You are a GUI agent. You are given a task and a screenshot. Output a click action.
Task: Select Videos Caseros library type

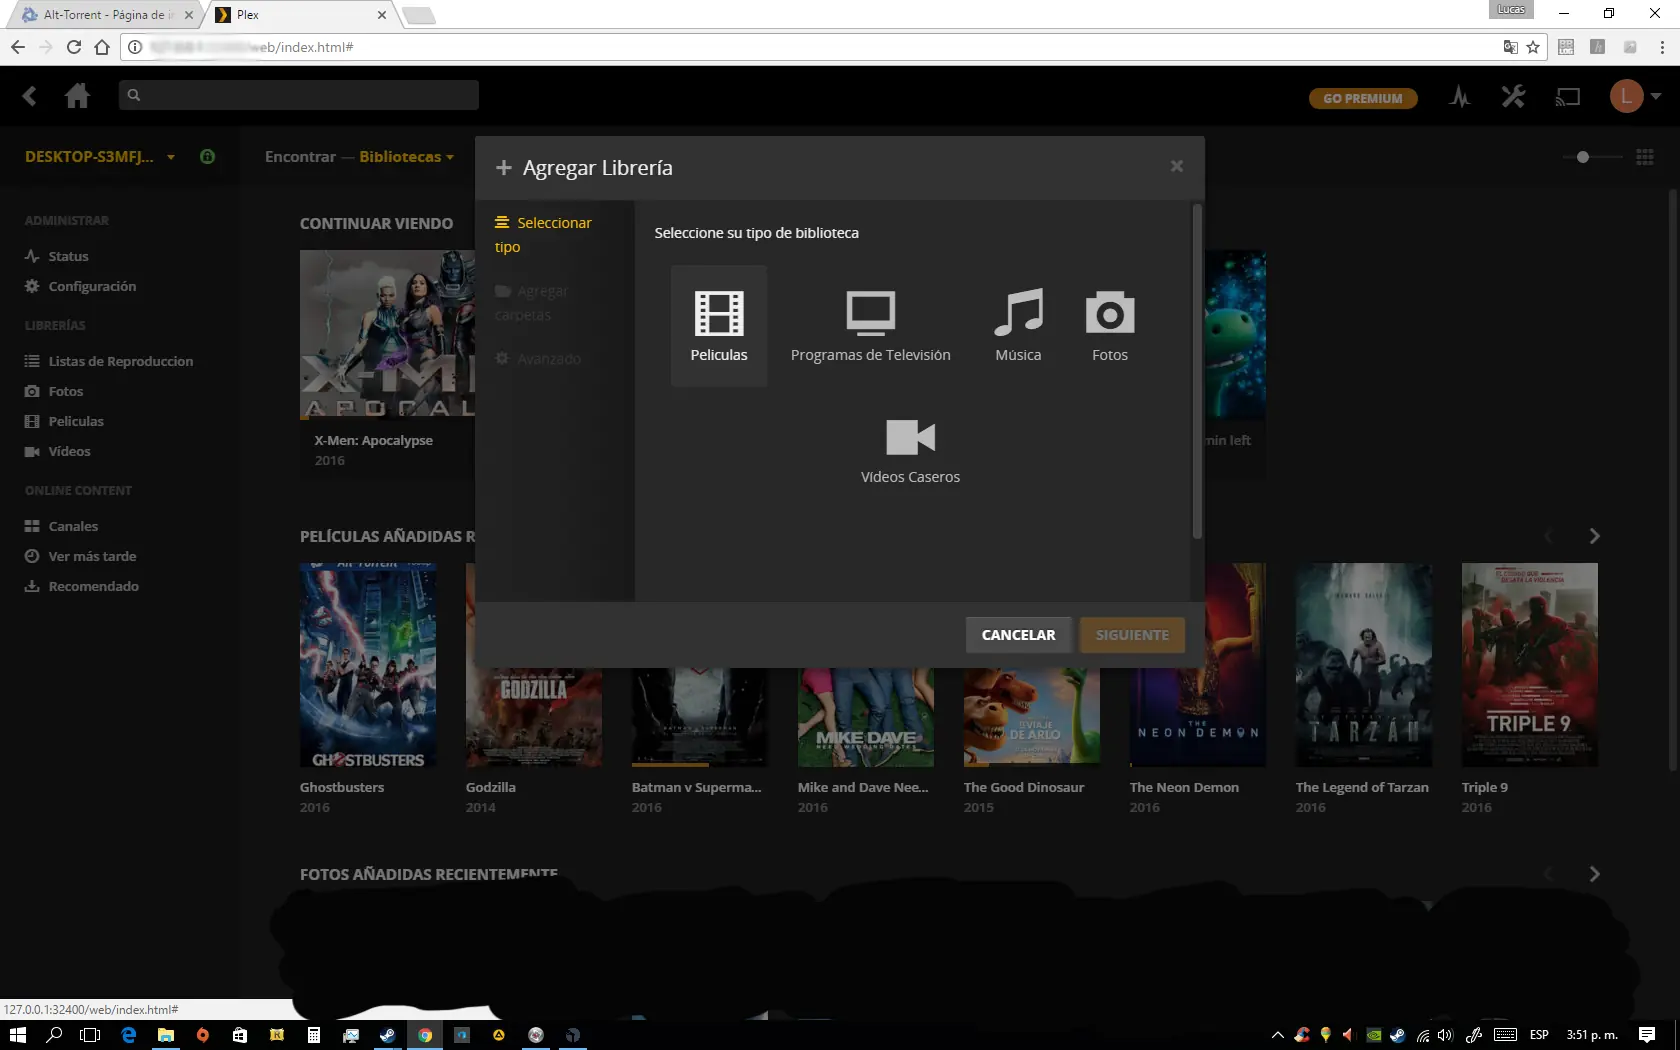[x=910, y=450]
